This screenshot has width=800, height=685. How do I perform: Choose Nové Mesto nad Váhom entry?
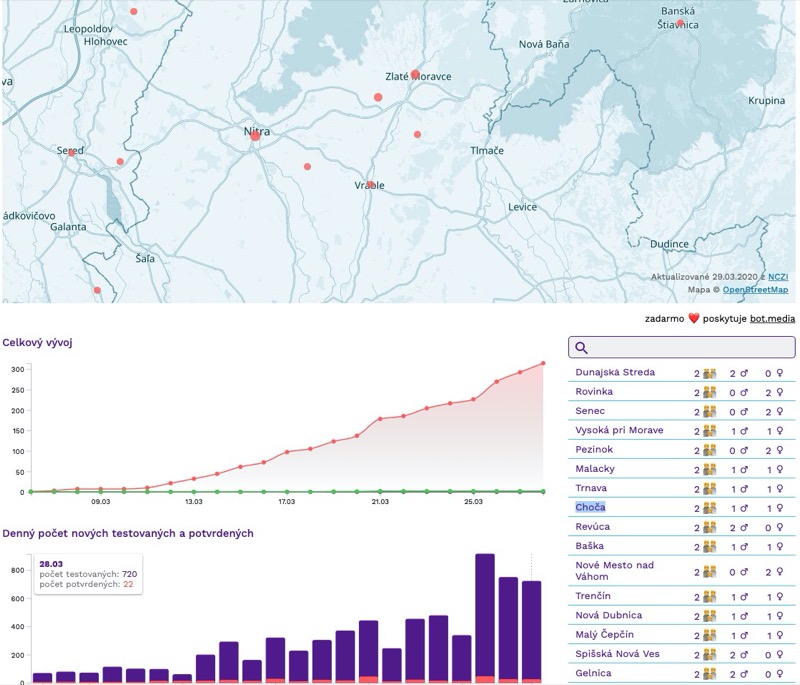[x=614, y=571]
